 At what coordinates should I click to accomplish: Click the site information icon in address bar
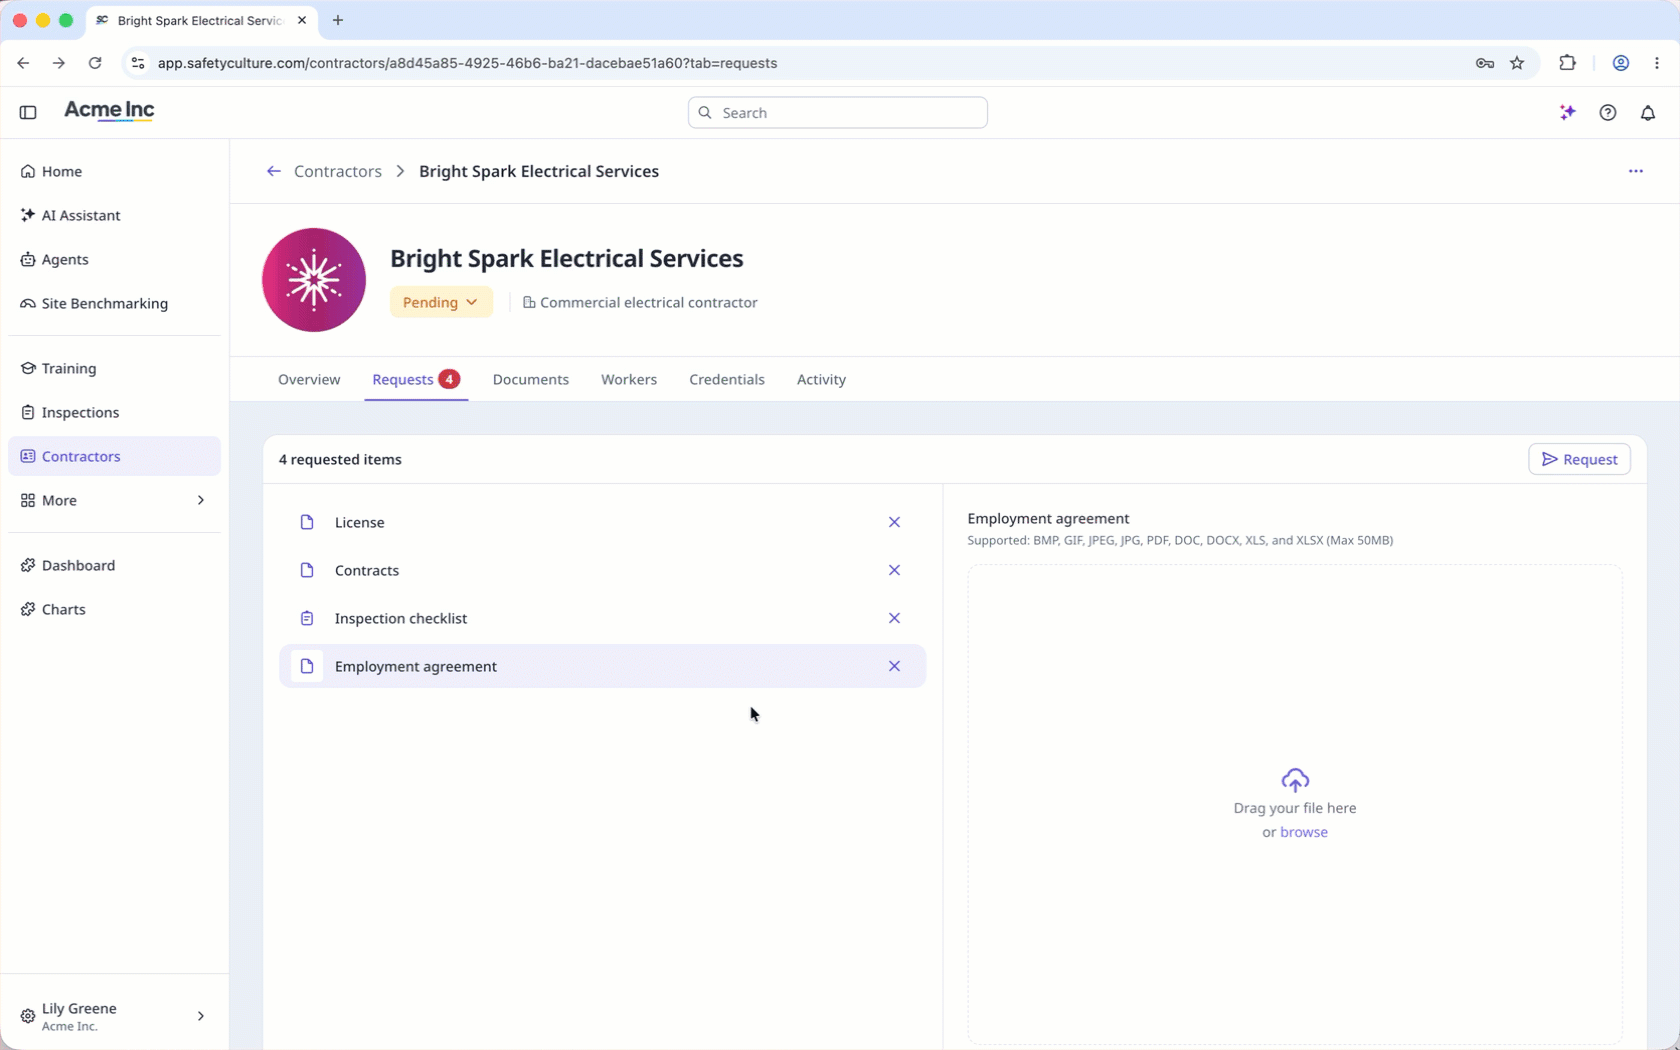[x=138, y=63]
